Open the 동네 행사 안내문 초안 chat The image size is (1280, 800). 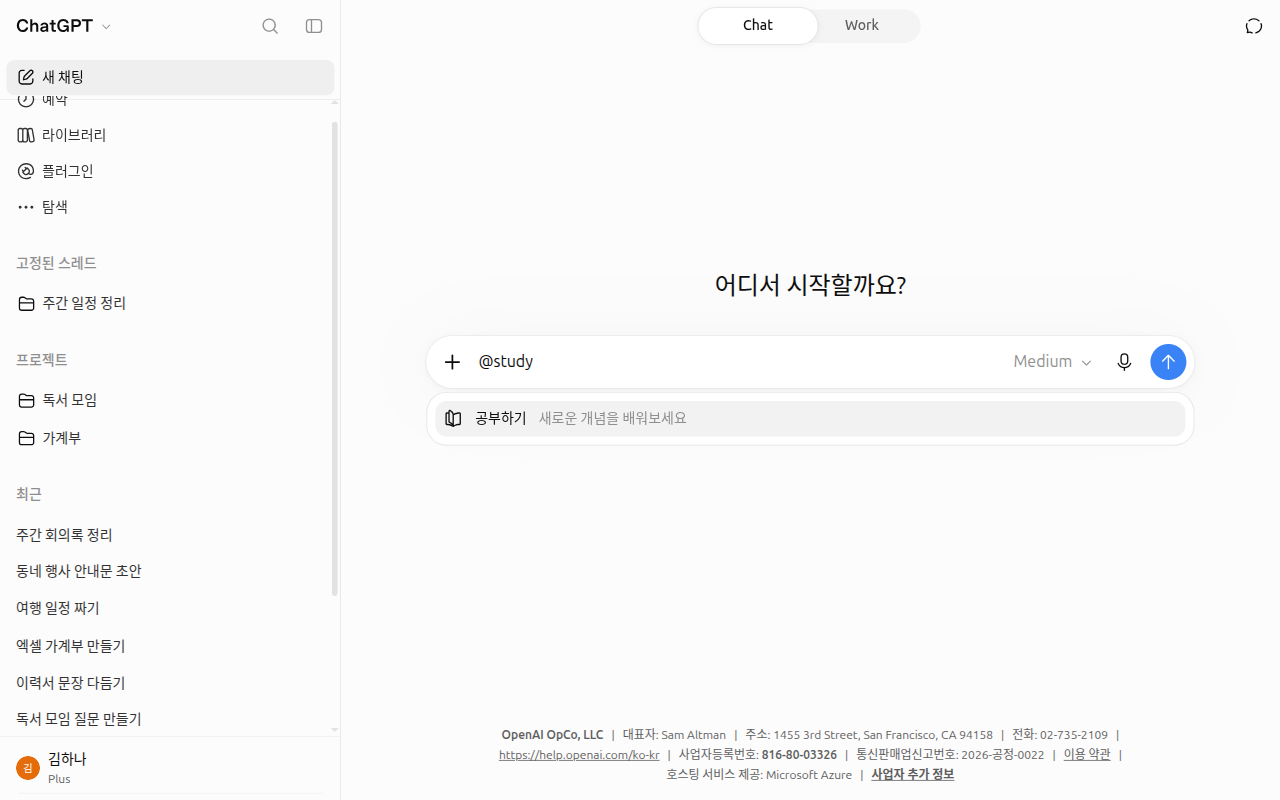[170, 571]
